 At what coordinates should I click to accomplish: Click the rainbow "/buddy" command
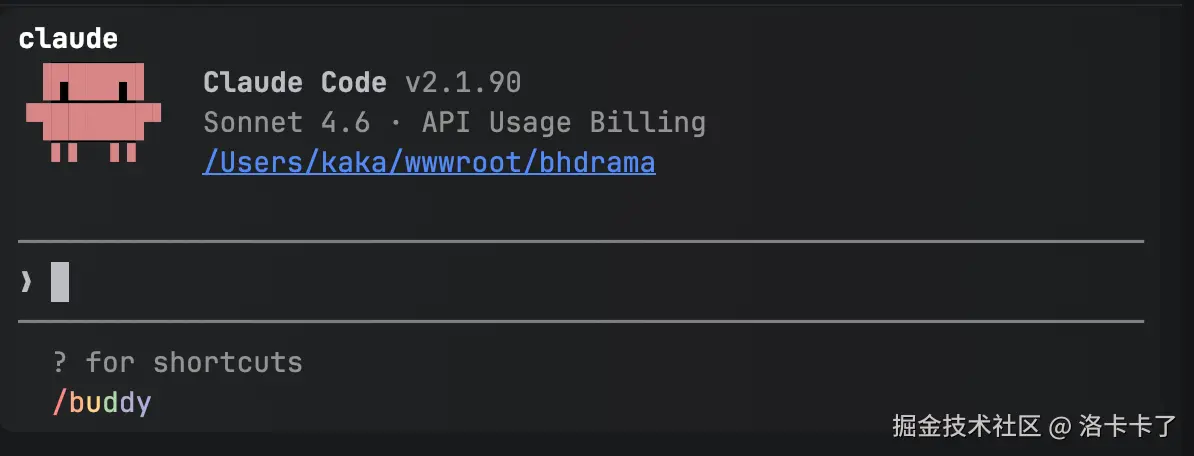pyautogui.click(x=102, y=404)
